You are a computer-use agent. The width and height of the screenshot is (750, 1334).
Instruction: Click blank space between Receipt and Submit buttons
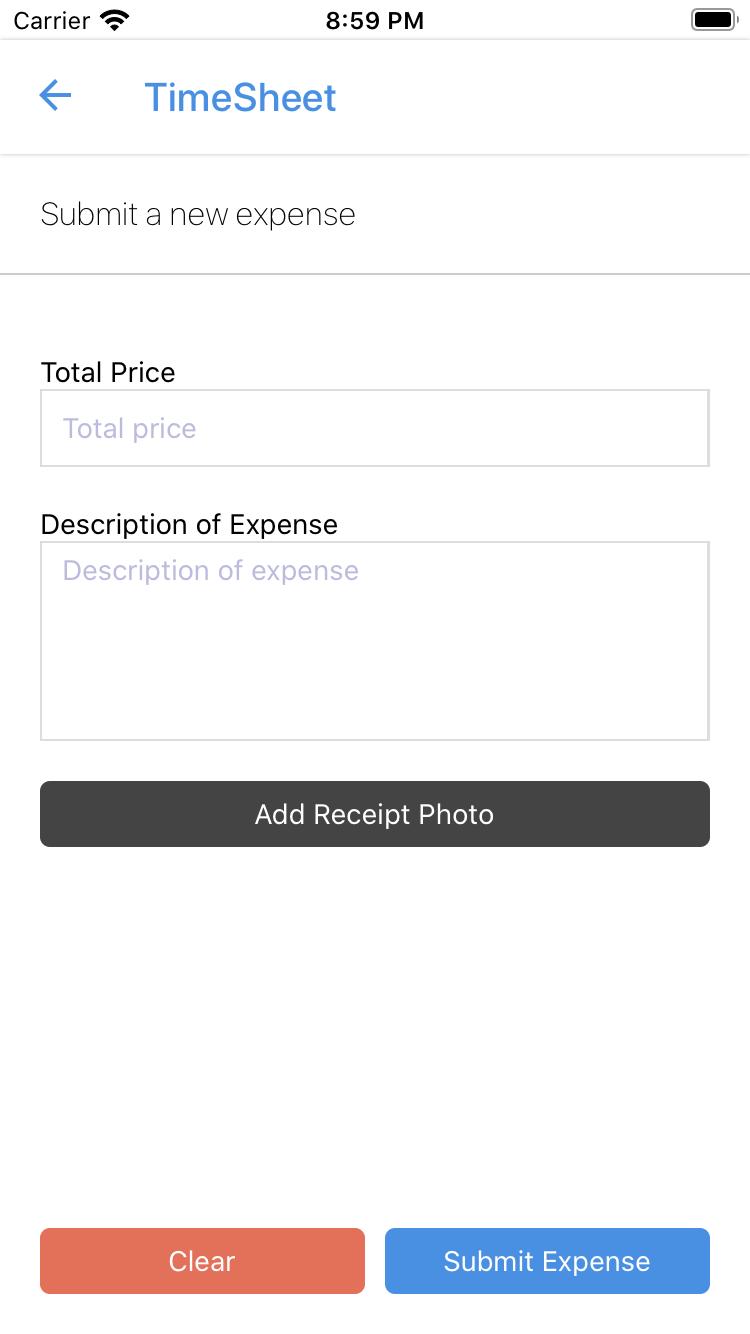[374, 1030]
